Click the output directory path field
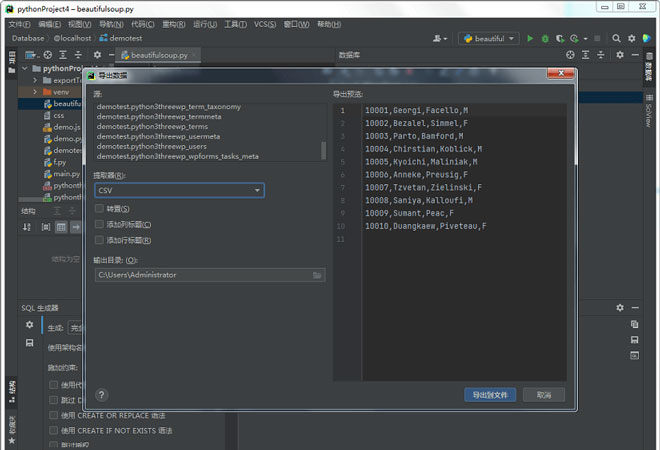The width and height of the screenshot is (660, 450). tap(210, 275)
